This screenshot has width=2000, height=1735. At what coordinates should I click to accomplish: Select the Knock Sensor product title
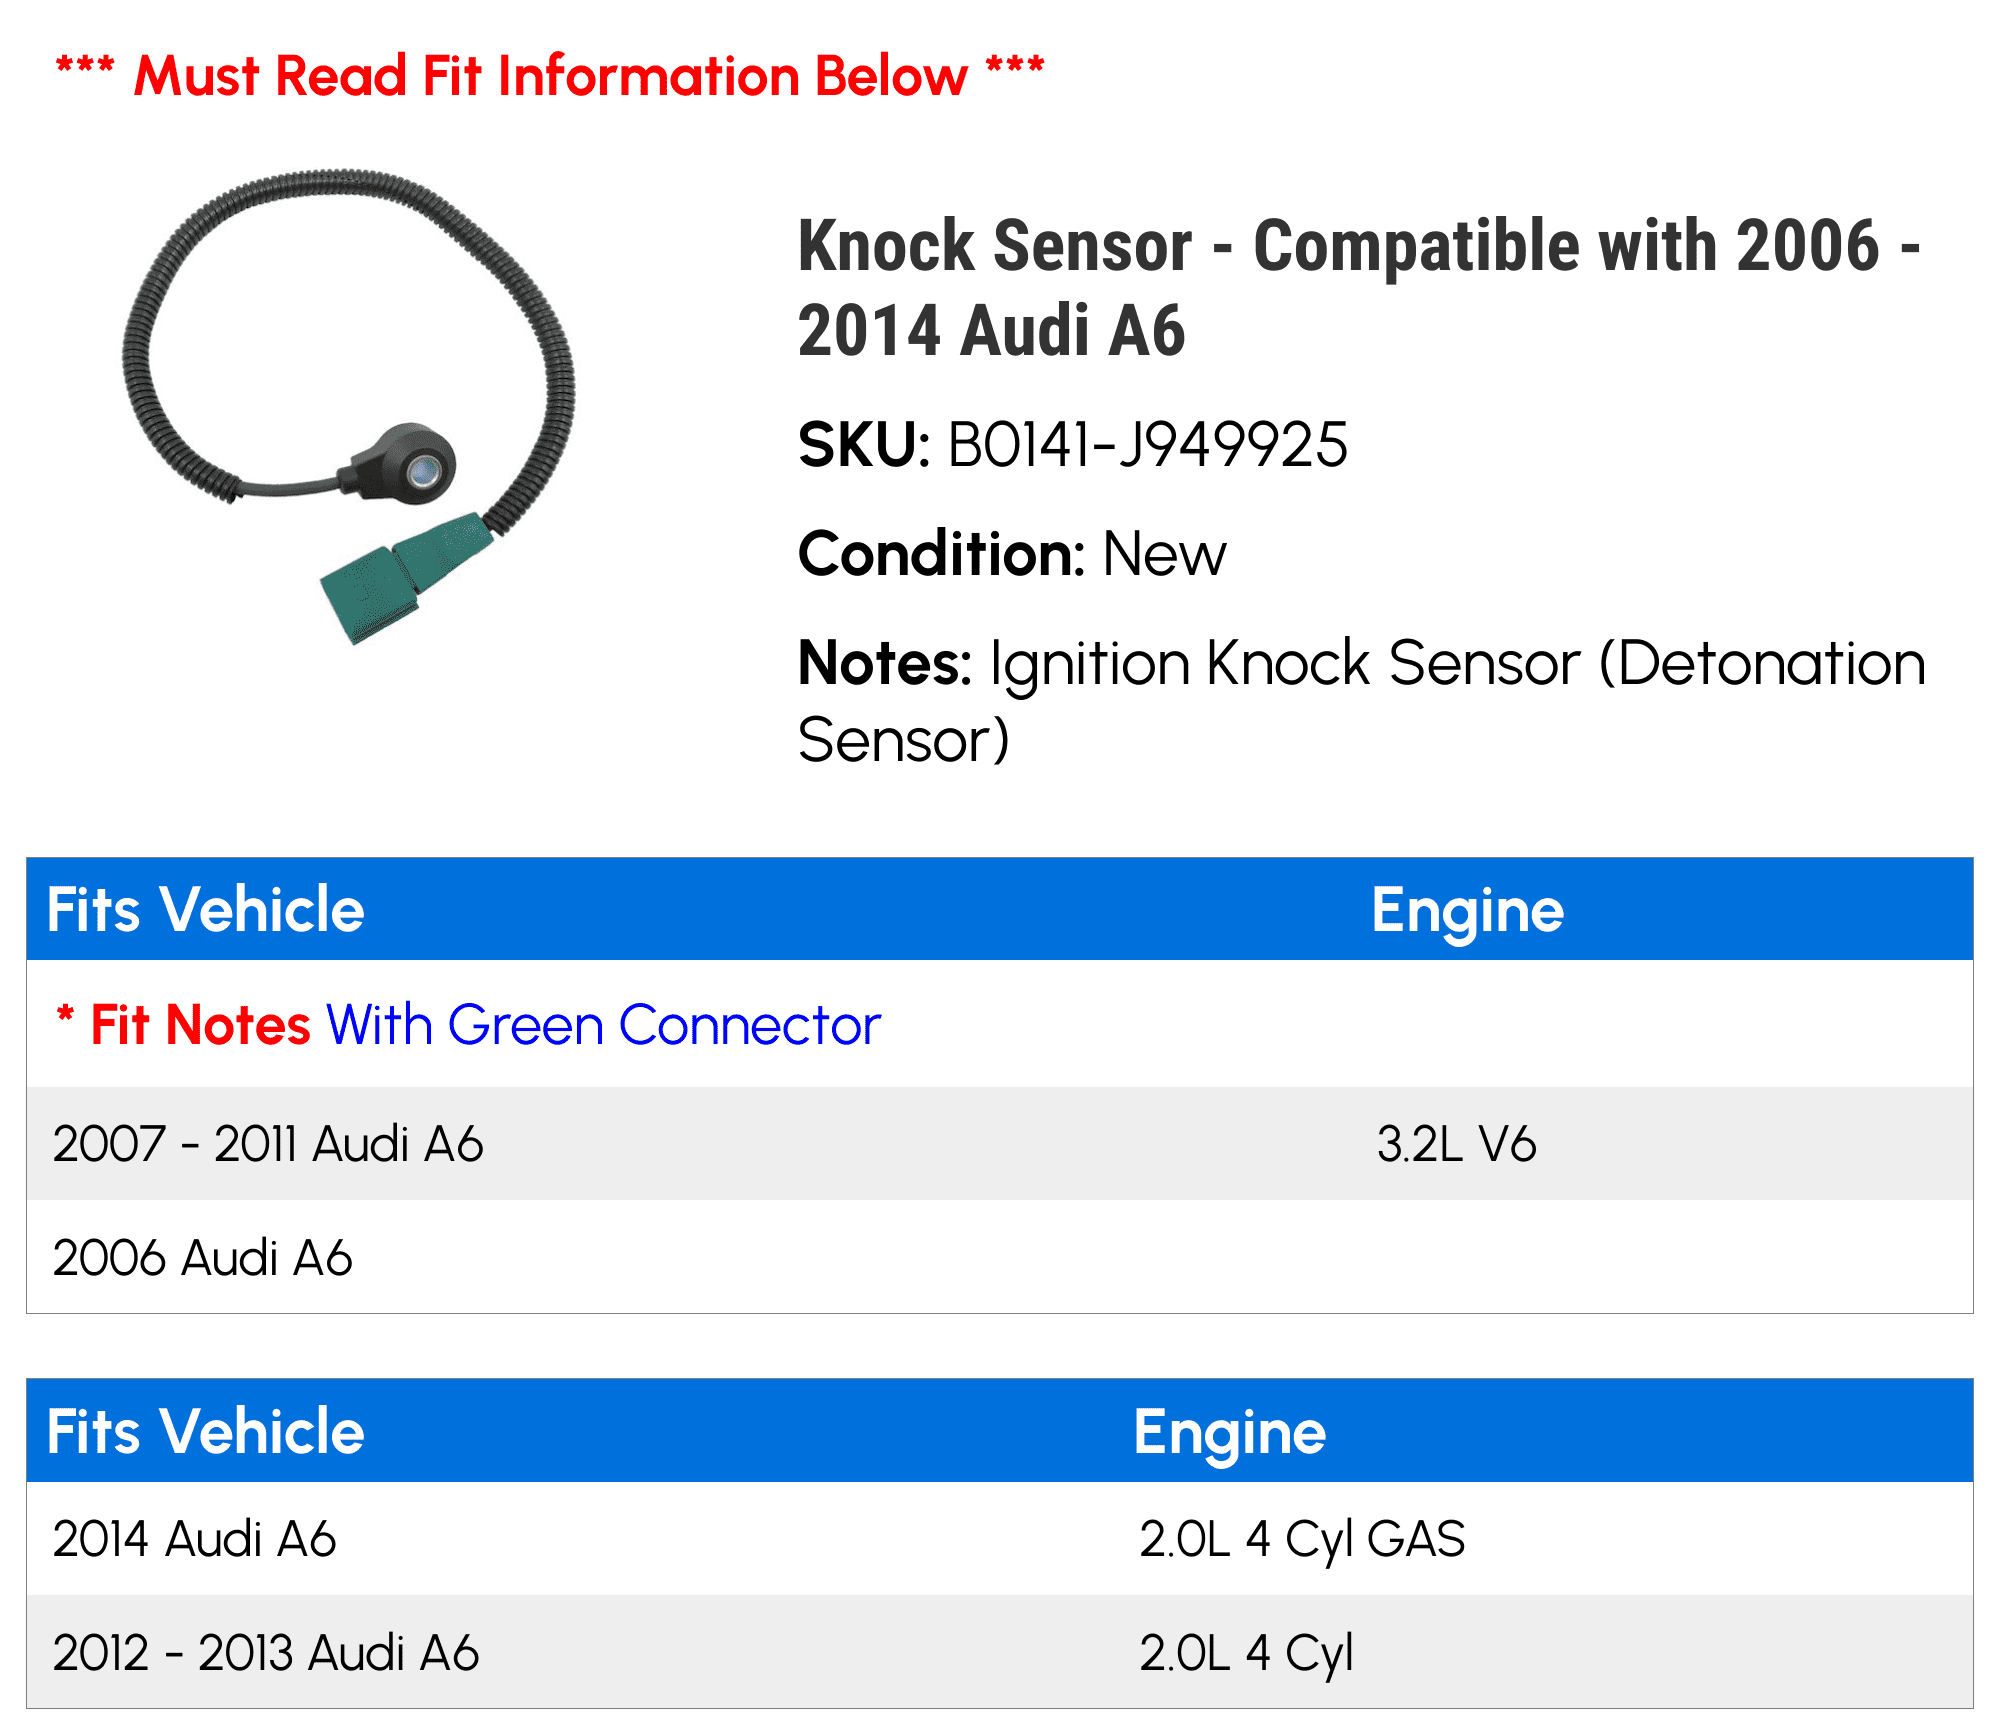coord(1359,288)
